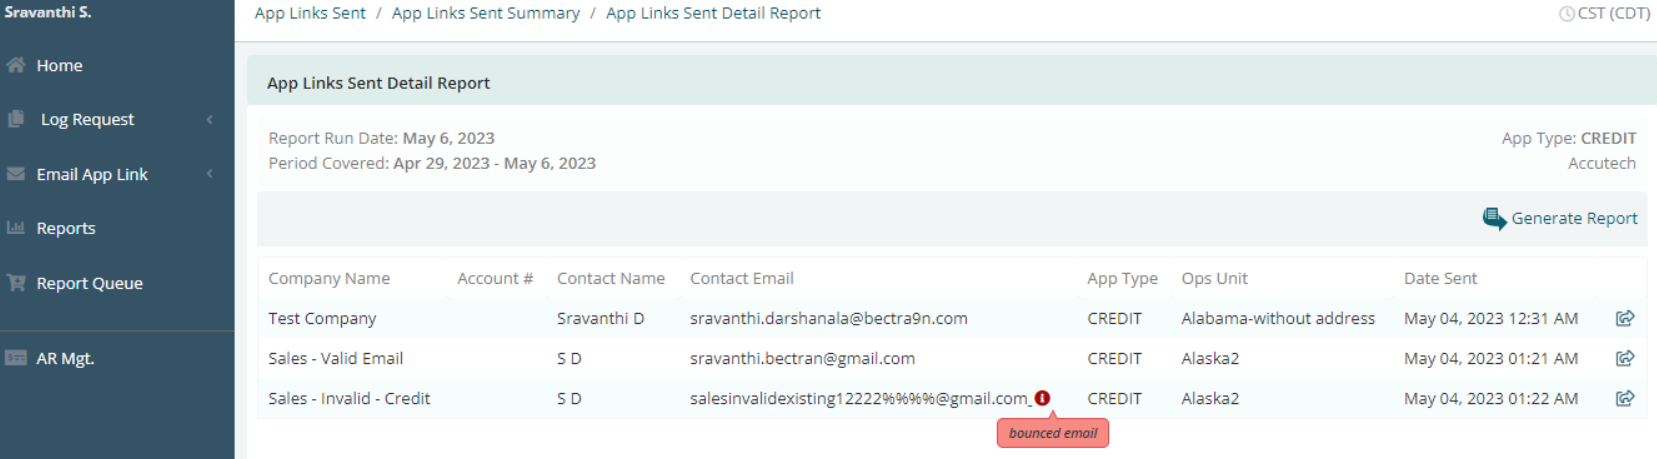This screenshot has height=459, width=1657.
Task: Click the clock icon beside CST (CDT)
Action: (1566, 14)
